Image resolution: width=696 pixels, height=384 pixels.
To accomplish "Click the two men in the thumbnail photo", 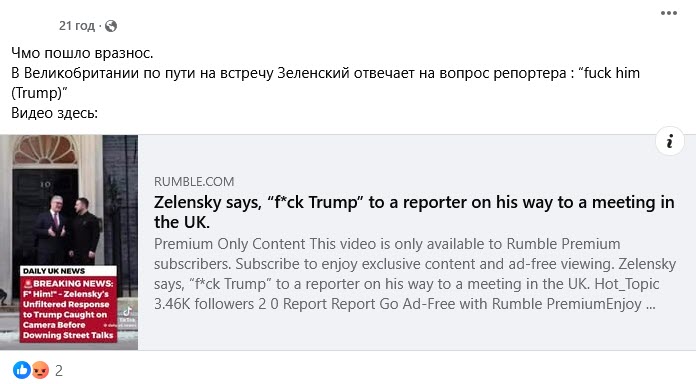I will point(69,229).
